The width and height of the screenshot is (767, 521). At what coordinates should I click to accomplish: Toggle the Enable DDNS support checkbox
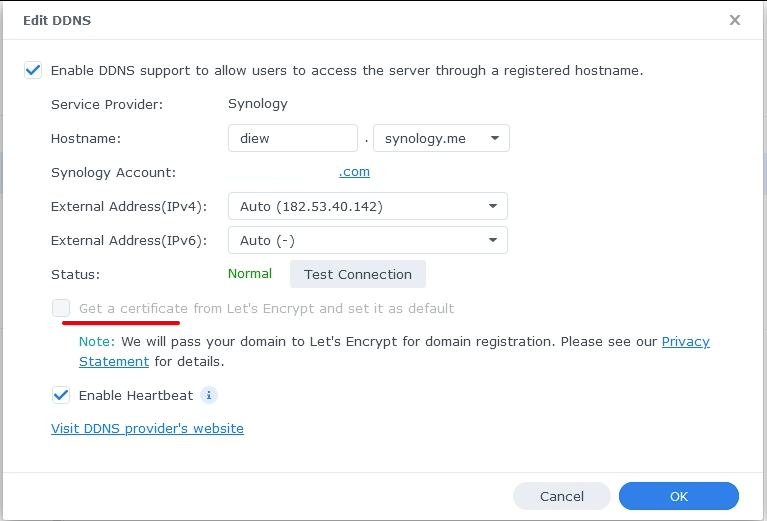(x=34, y=70)
